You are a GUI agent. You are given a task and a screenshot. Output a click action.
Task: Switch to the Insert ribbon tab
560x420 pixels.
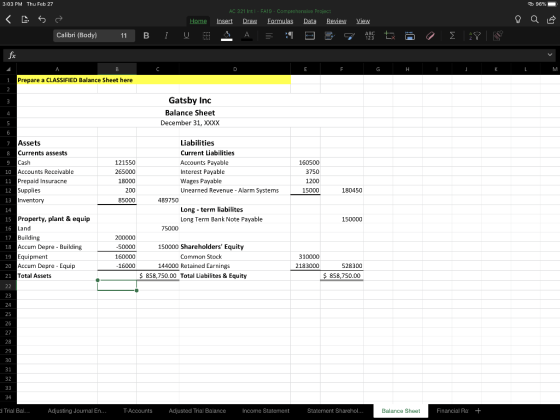(225, 21)
